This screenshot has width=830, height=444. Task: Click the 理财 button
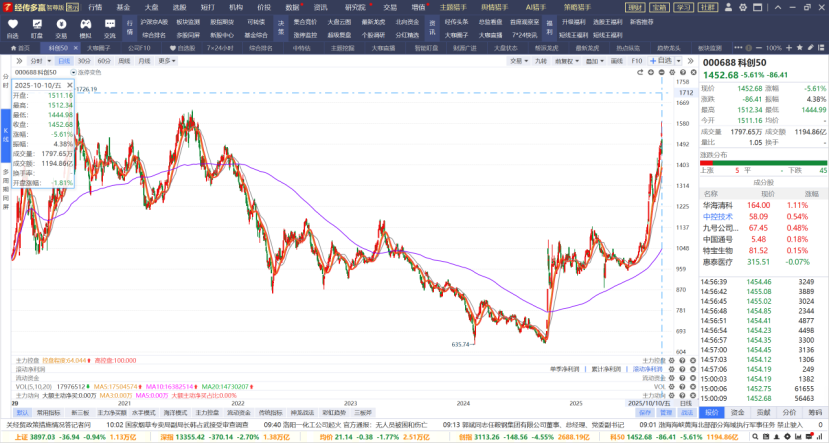pos(635,7)
